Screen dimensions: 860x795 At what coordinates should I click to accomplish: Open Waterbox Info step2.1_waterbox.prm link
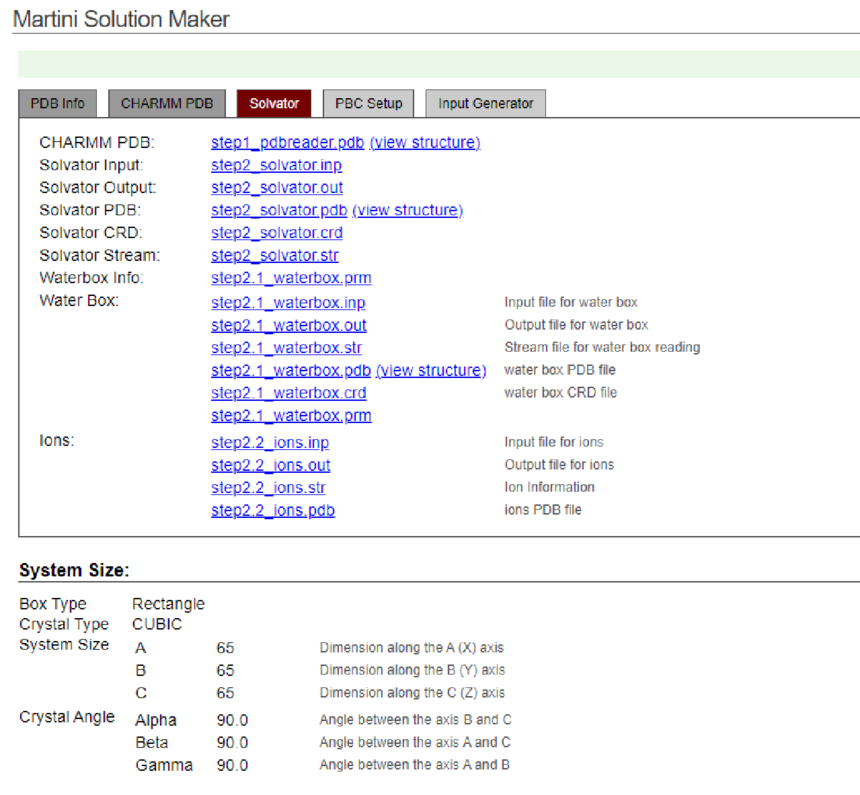pos(291,278)
